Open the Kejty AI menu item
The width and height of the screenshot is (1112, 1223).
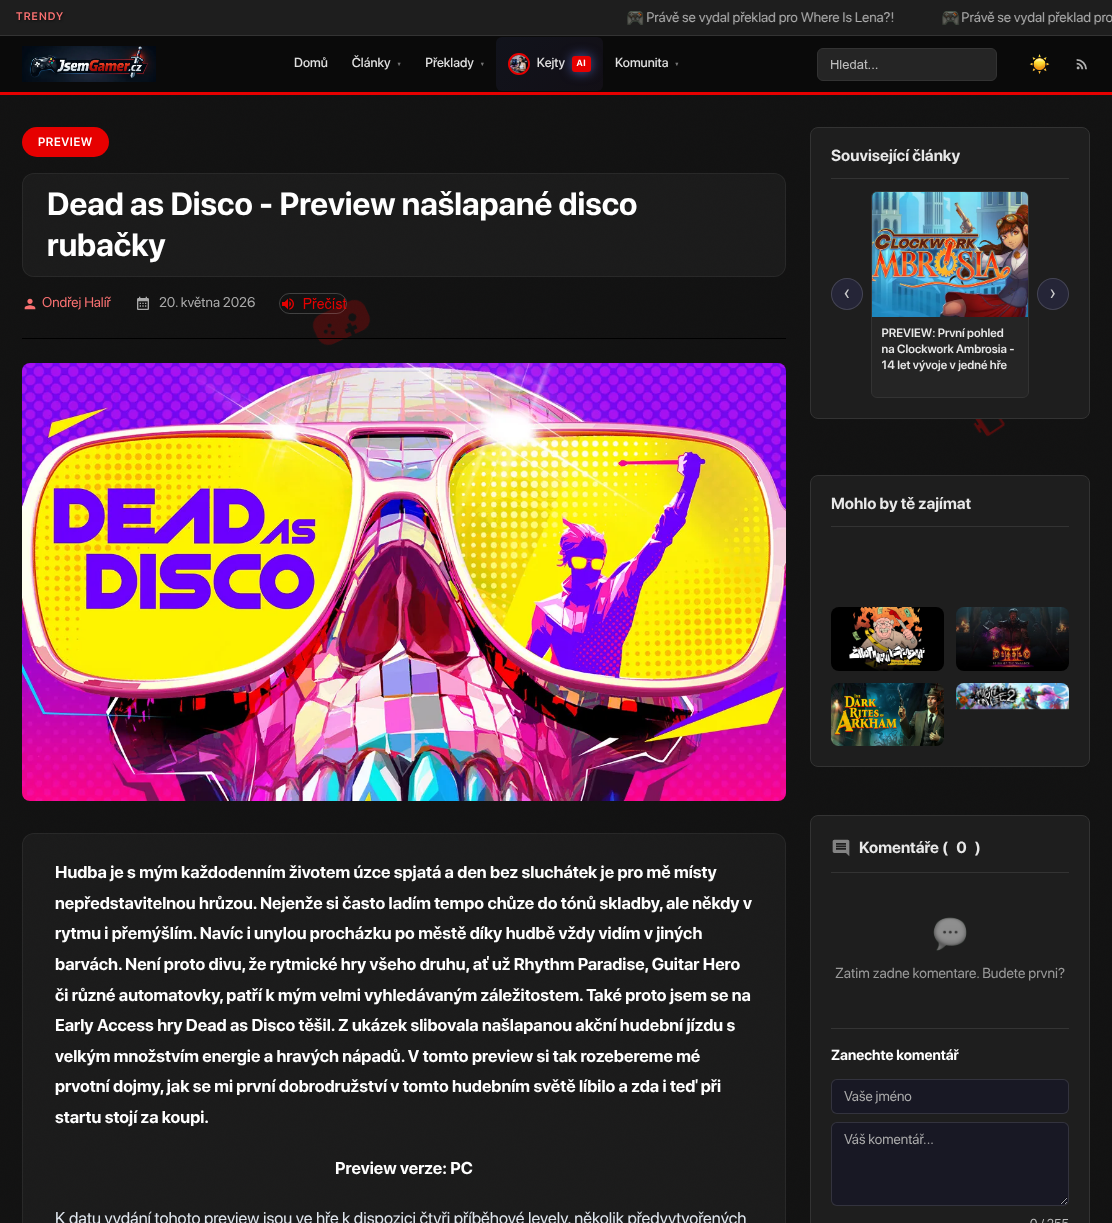click(x=549, y=64)
